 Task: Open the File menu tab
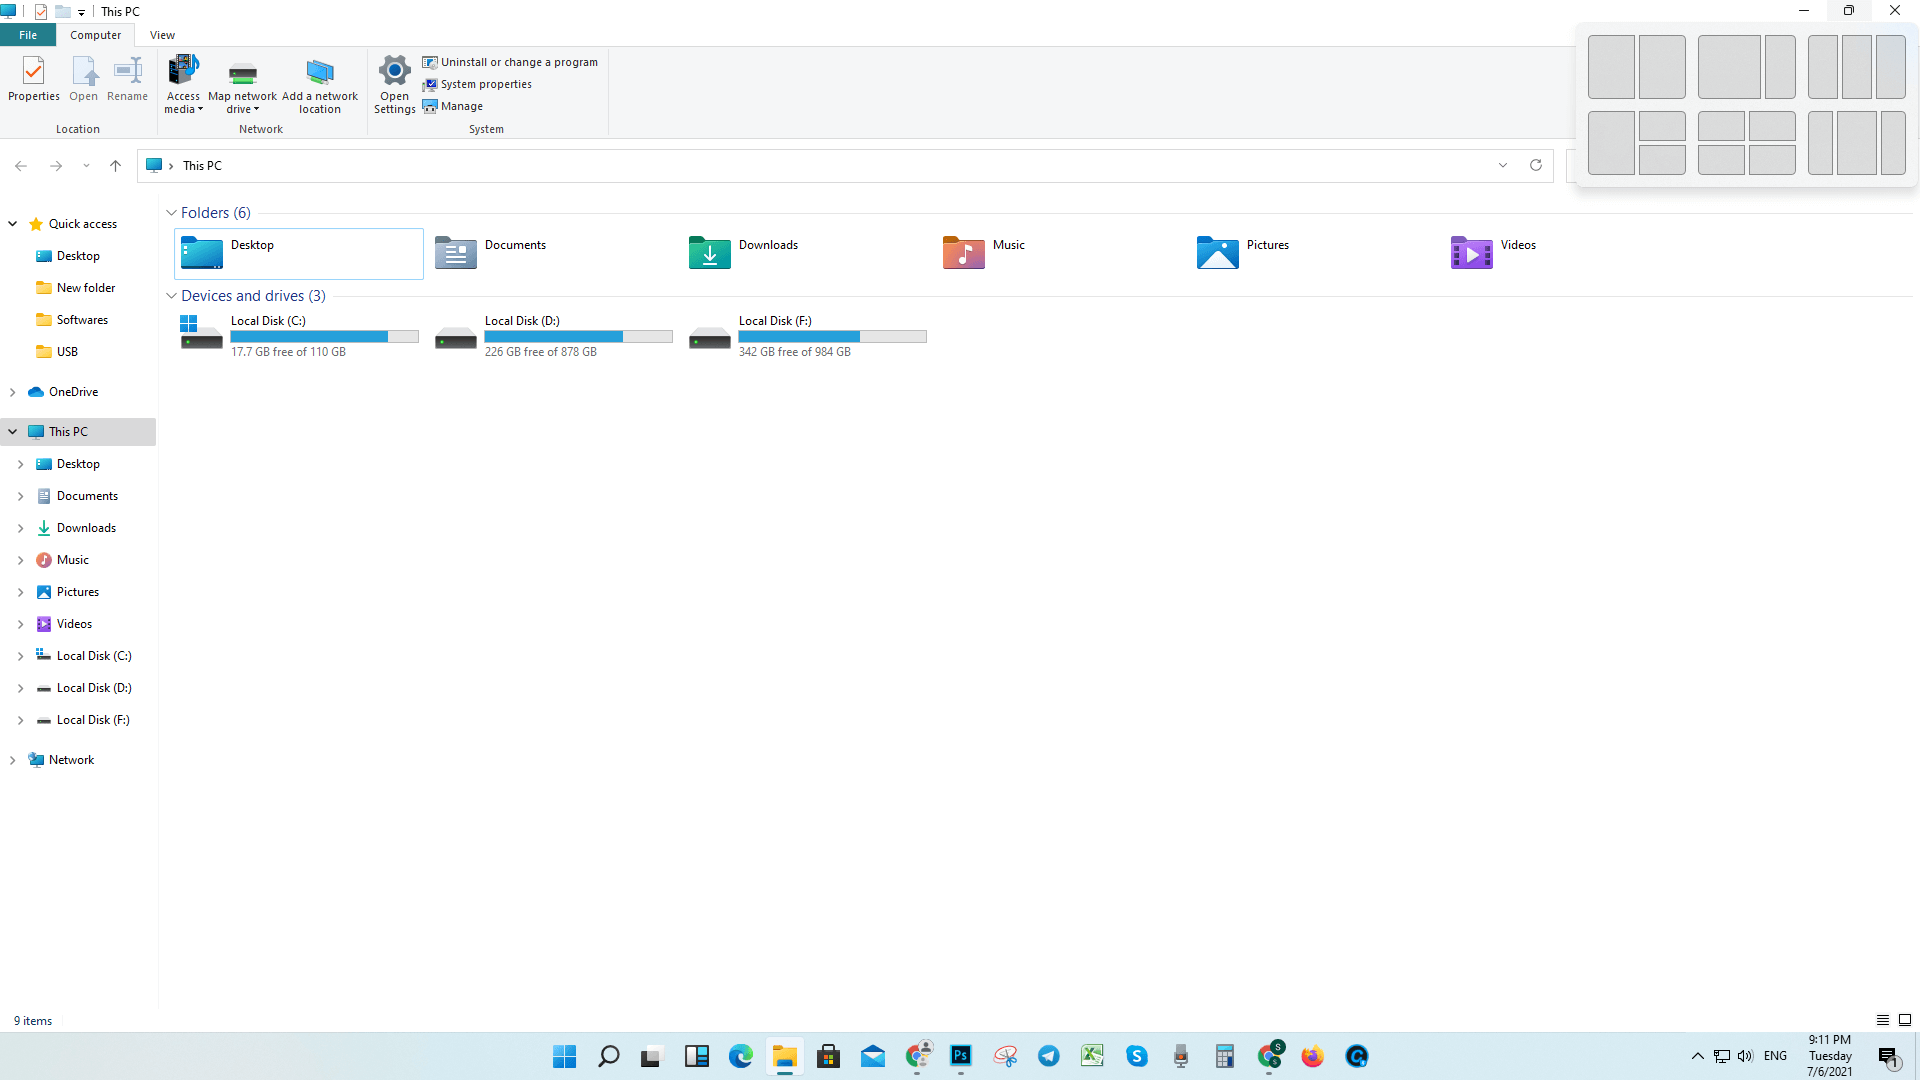28,35
